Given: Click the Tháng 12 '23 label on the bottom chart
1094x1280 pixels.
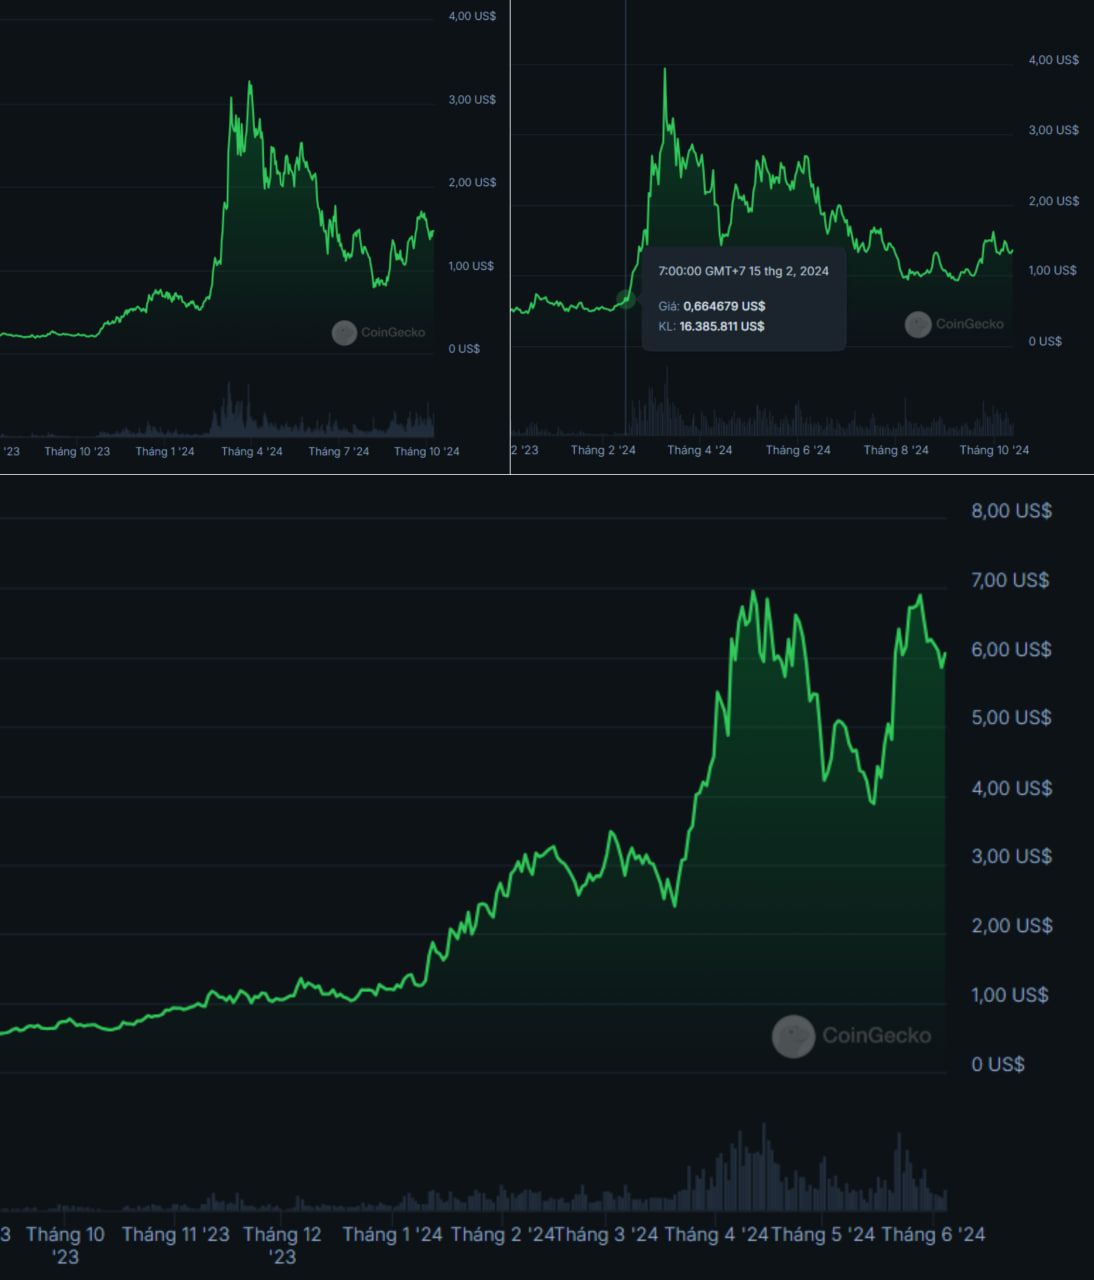Looking at the screenshot, I should point(282,1245).
